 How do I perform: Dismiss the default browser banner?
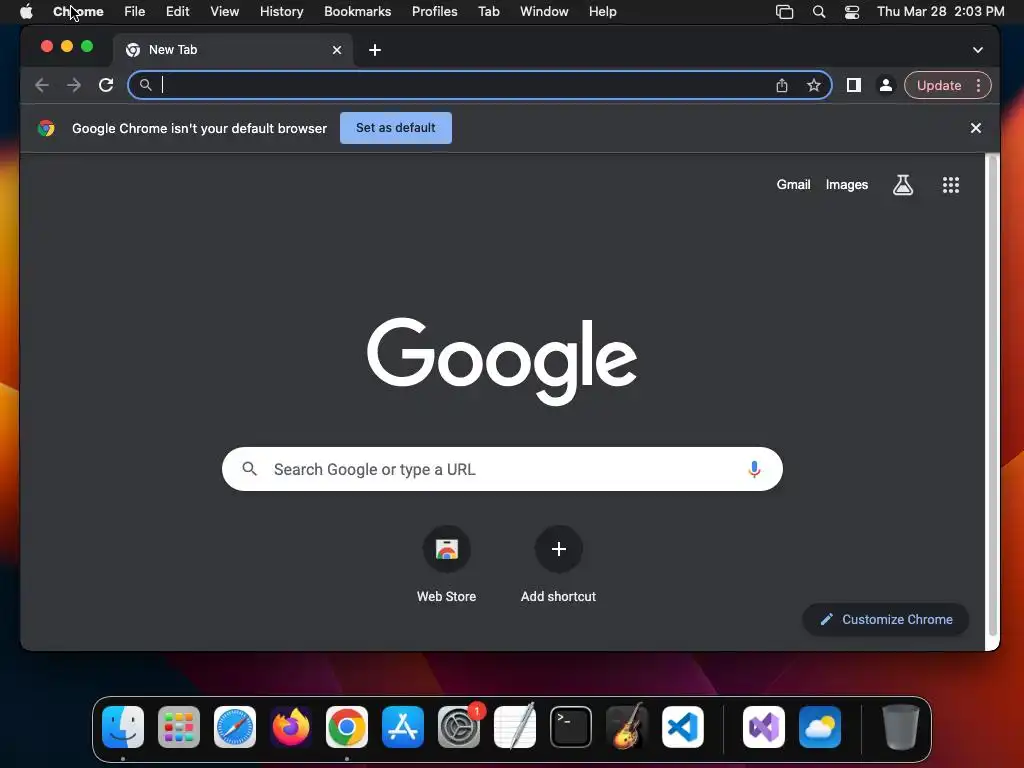[976, 128]
